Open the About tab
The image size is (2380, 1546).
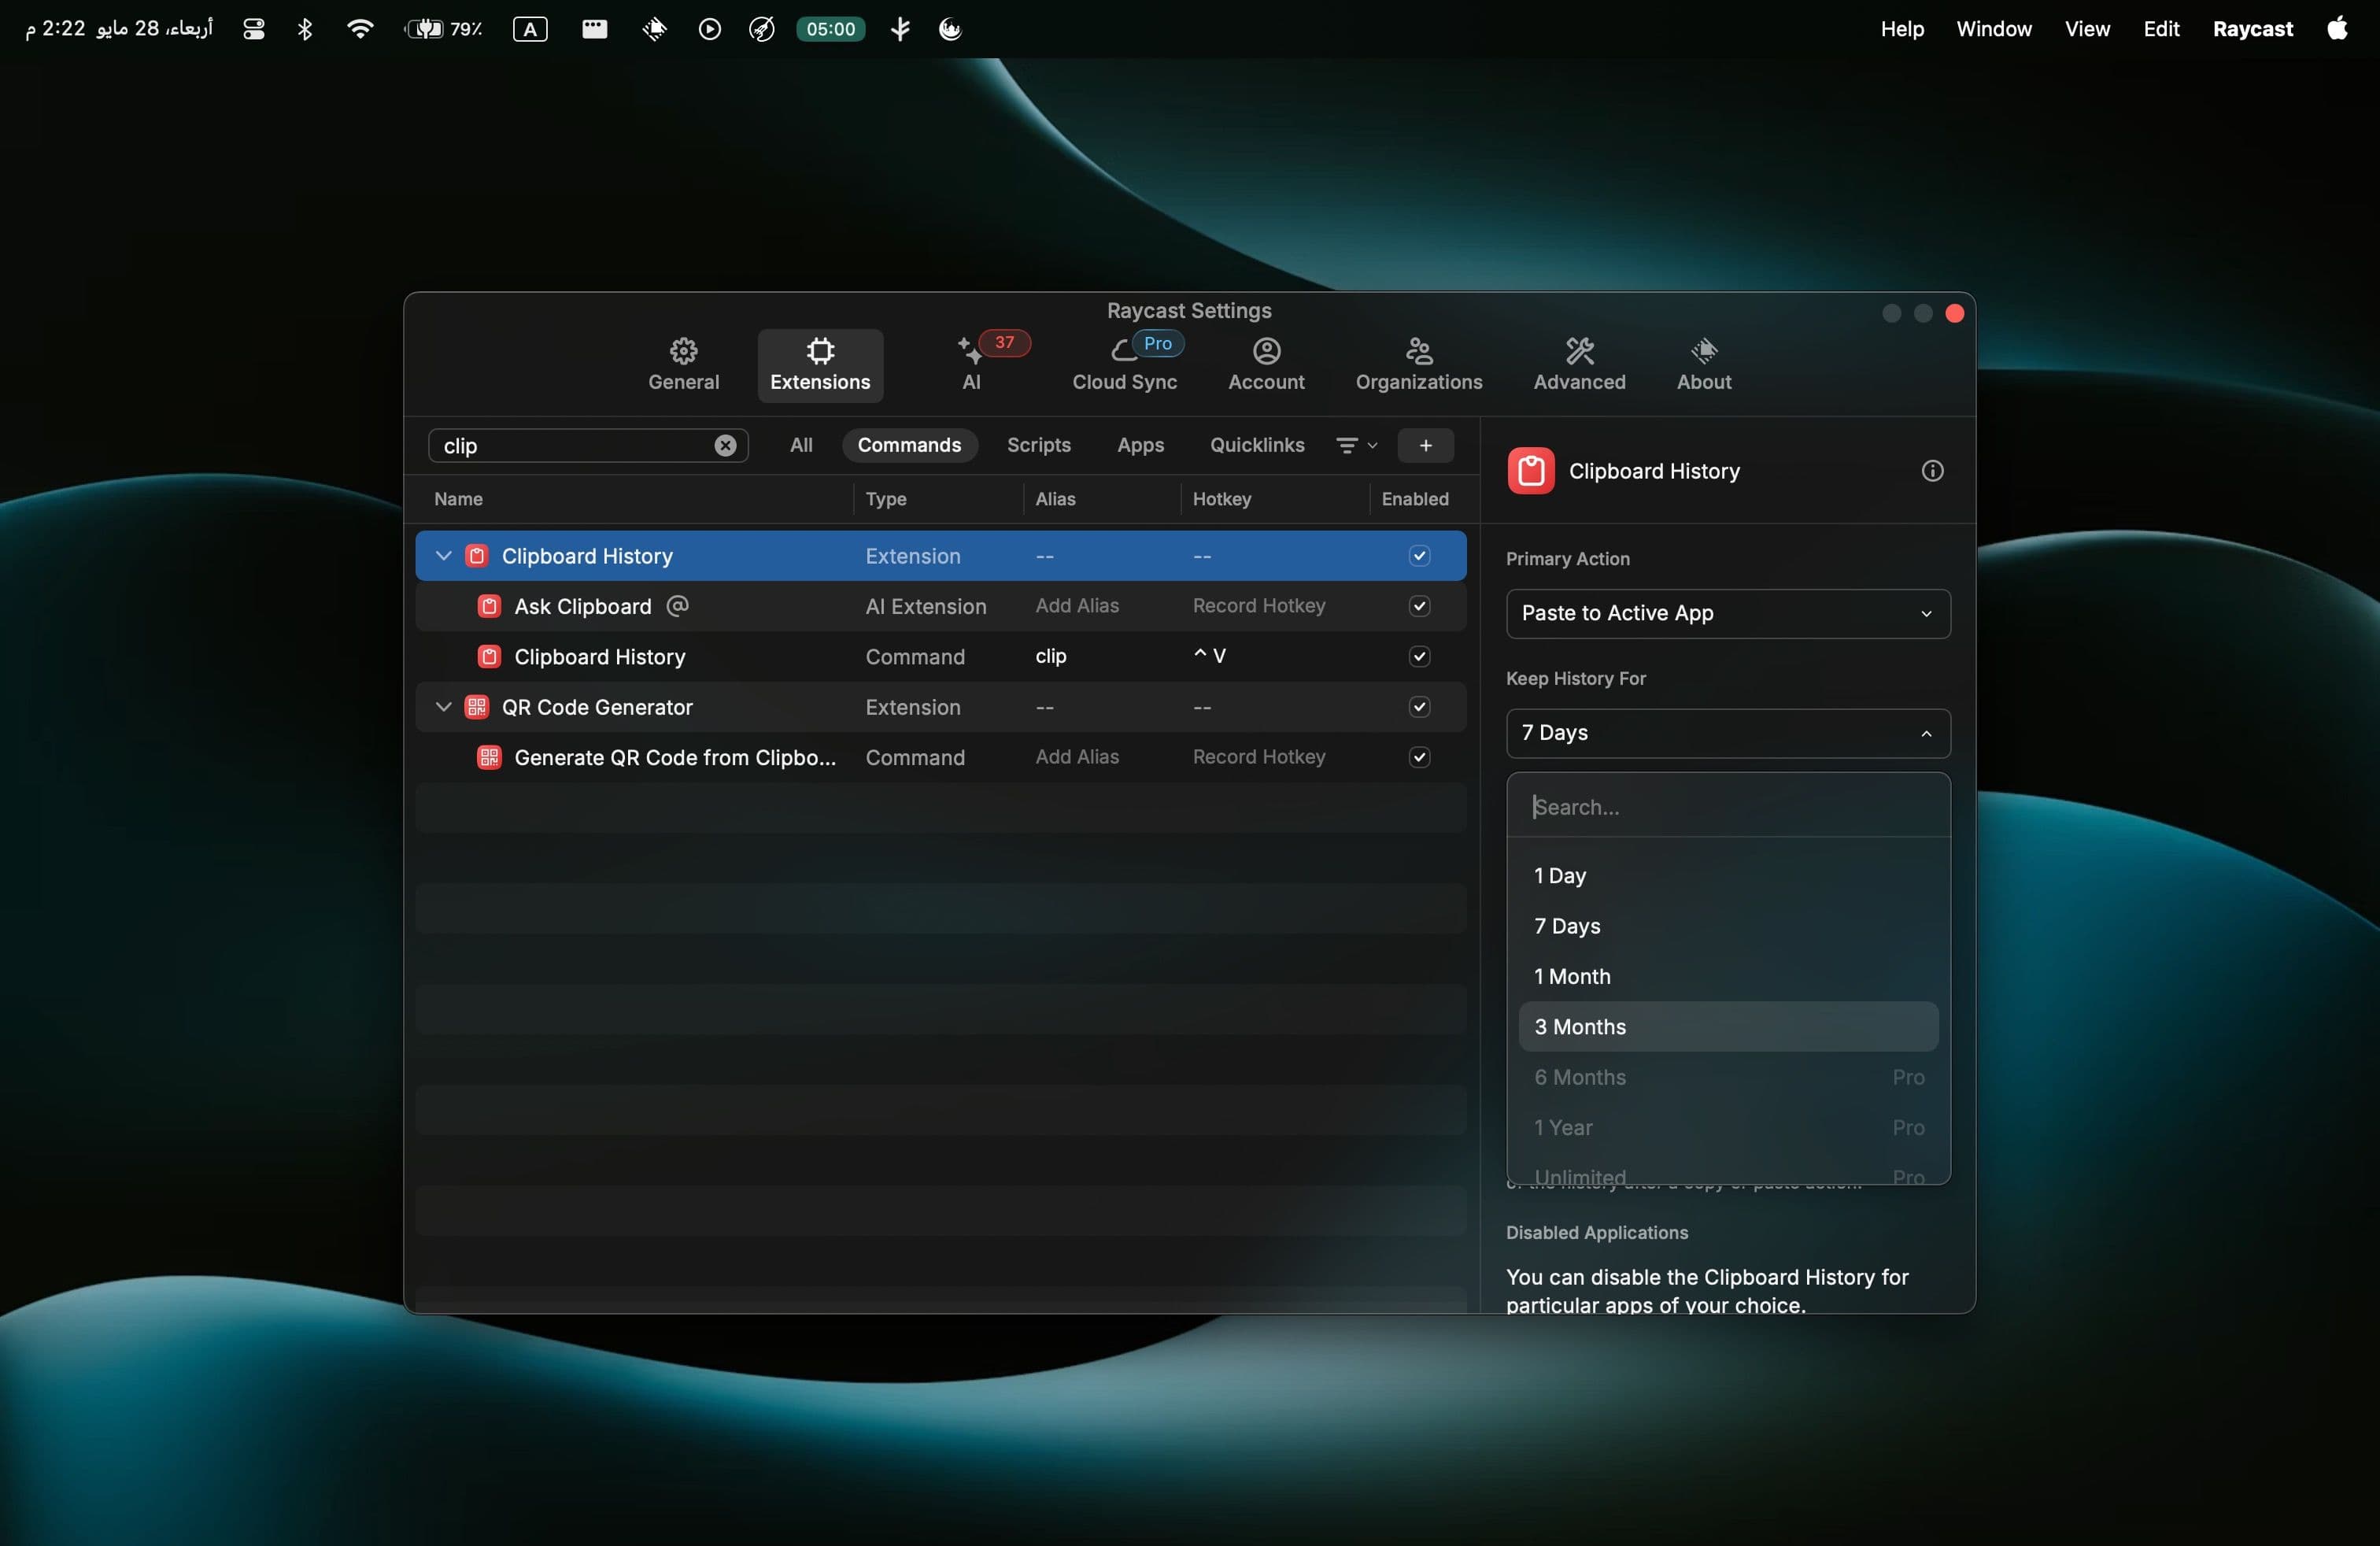(1703, 365)
